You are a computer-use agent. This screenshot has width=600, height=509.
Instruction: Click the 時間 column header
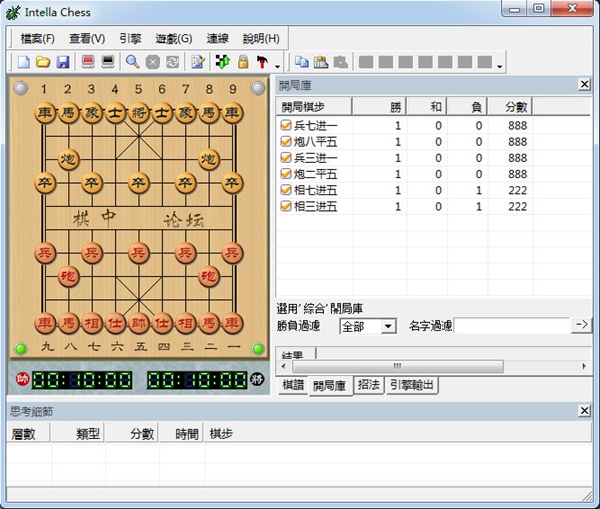[182, 434]
